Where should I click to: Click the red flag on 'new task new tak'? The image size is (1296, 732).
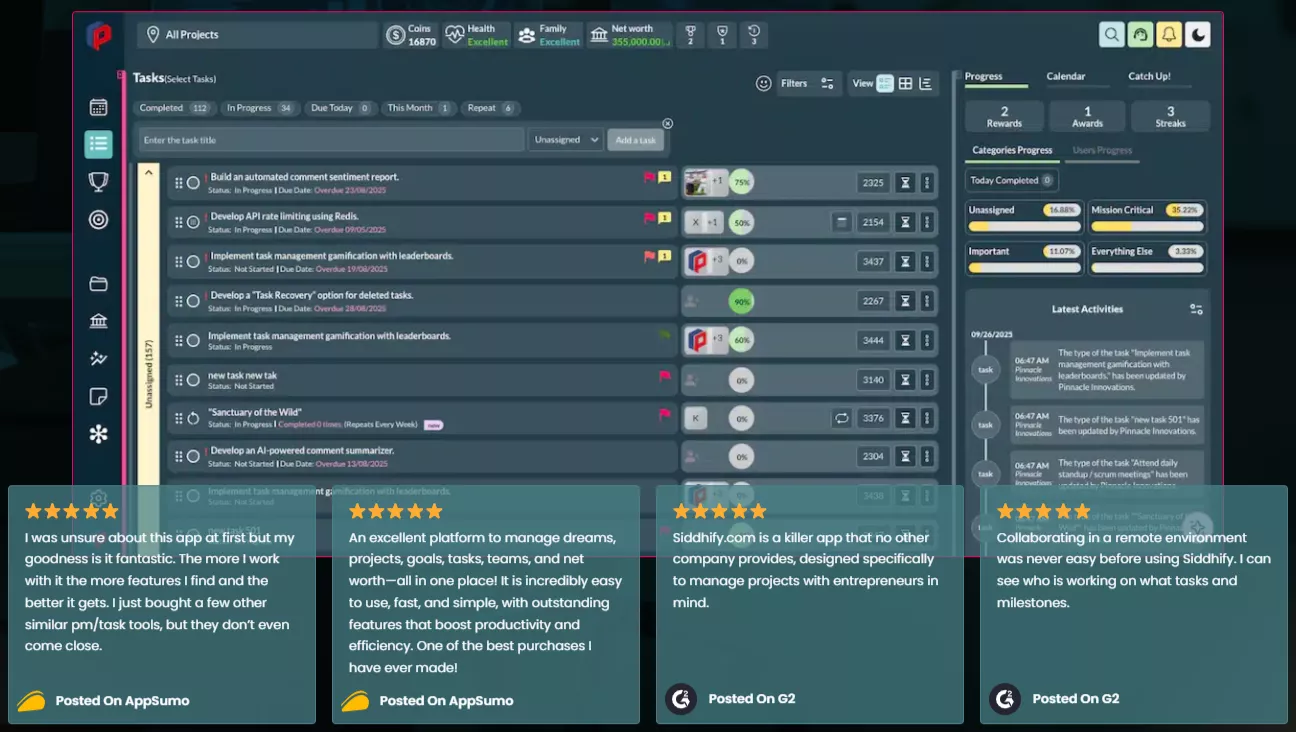(x=665, y=377)
